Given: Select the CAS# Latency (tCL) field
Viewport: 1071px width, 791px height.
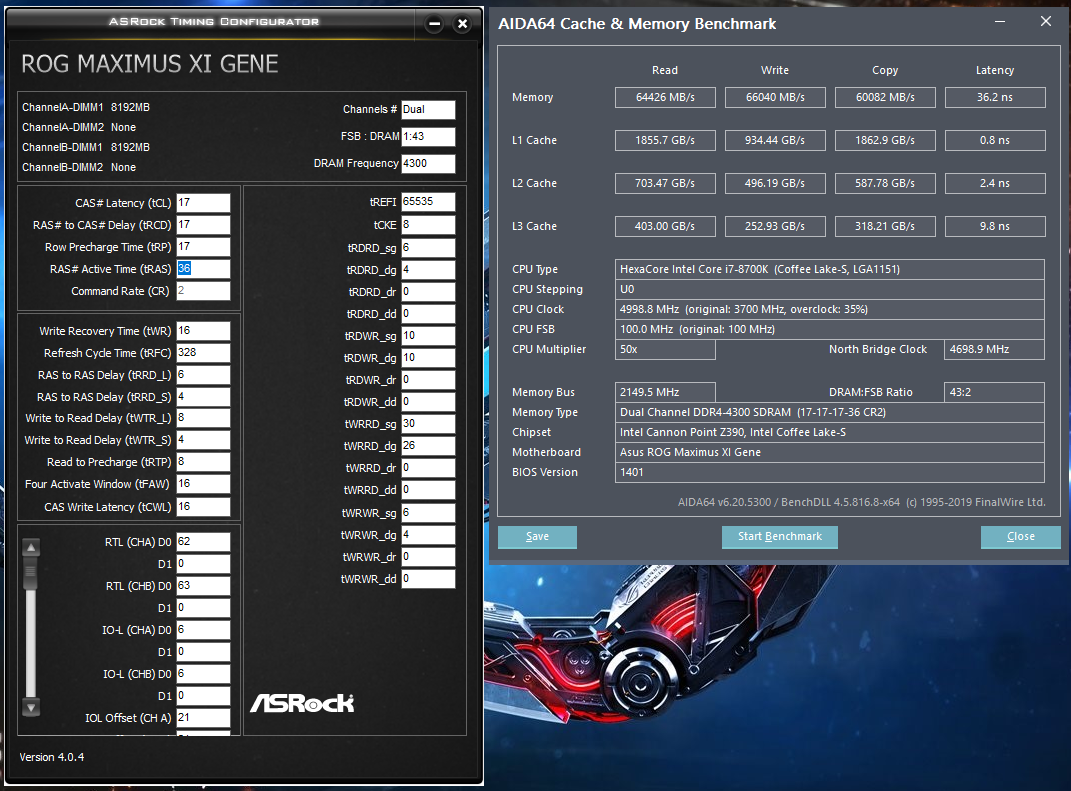Looking at the screenshot, I should tap(203, 203).
